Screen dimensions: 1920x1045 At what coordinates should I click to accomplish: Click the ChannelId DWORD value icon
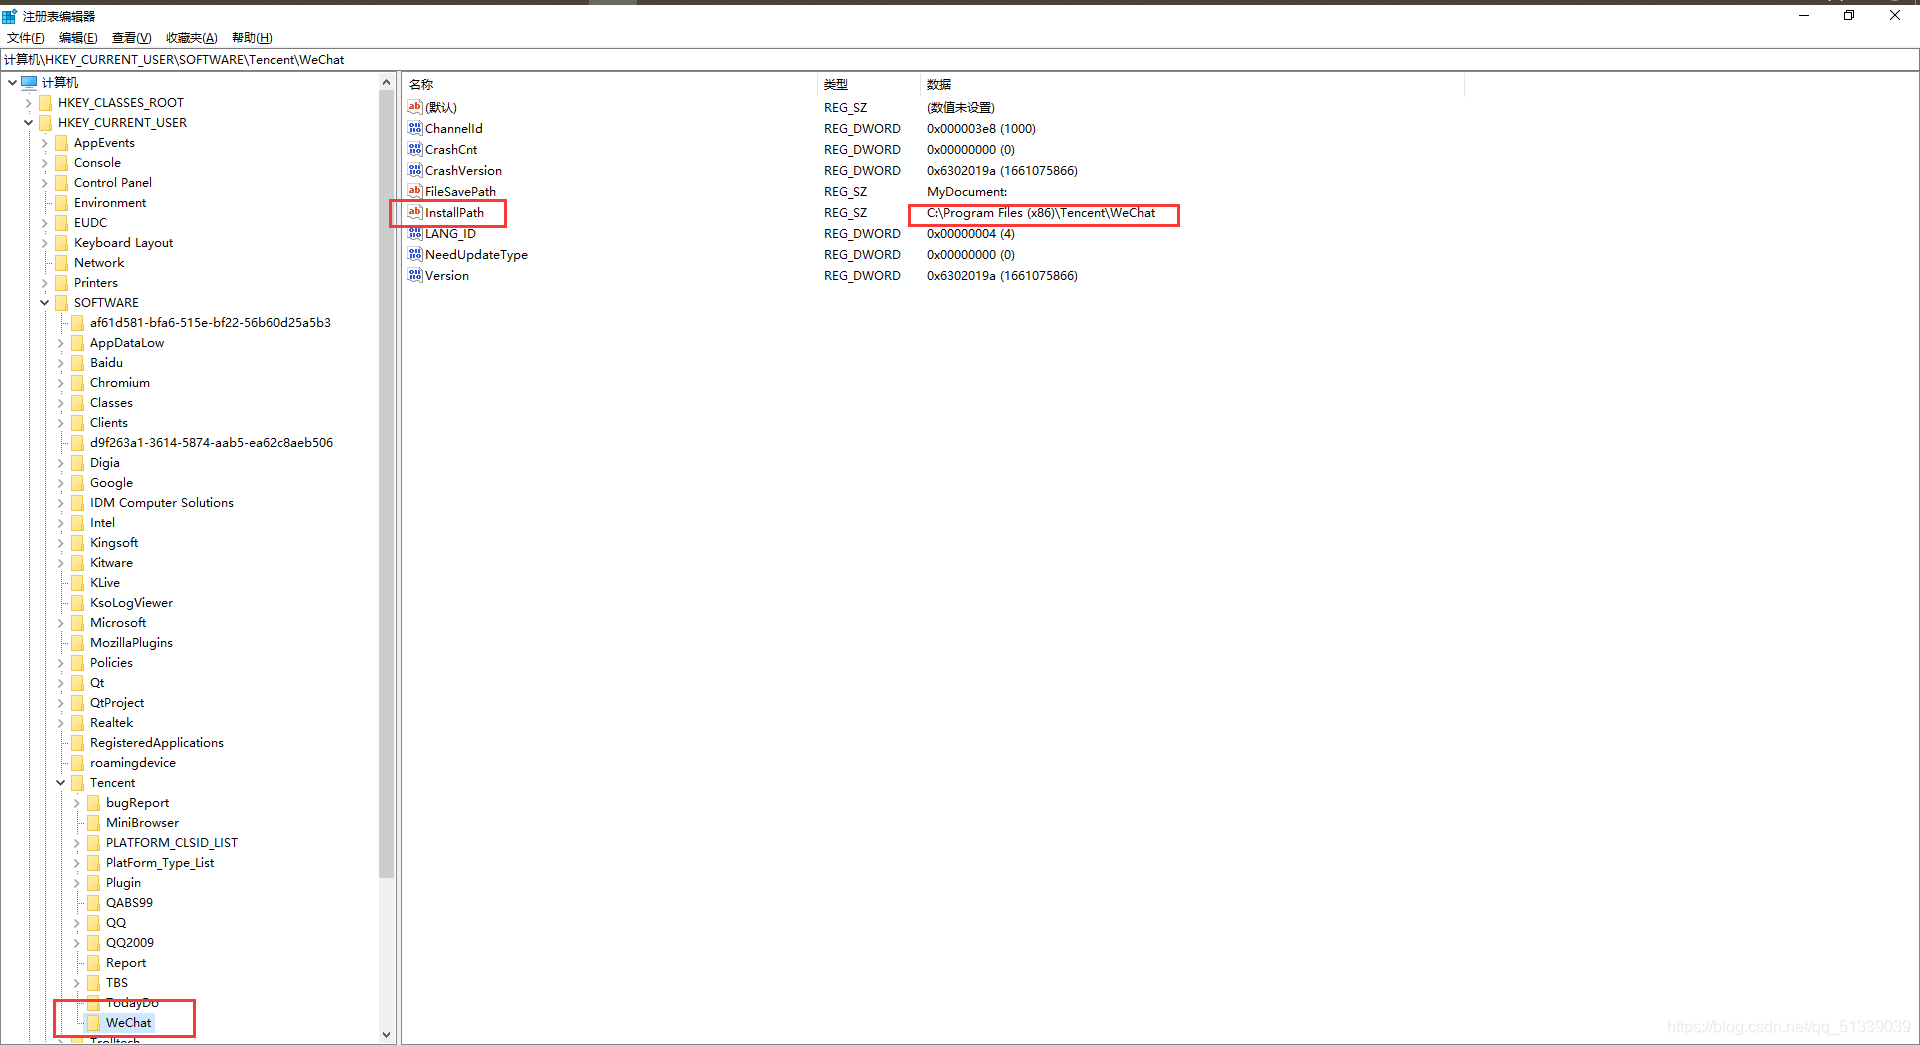point(415,128)
